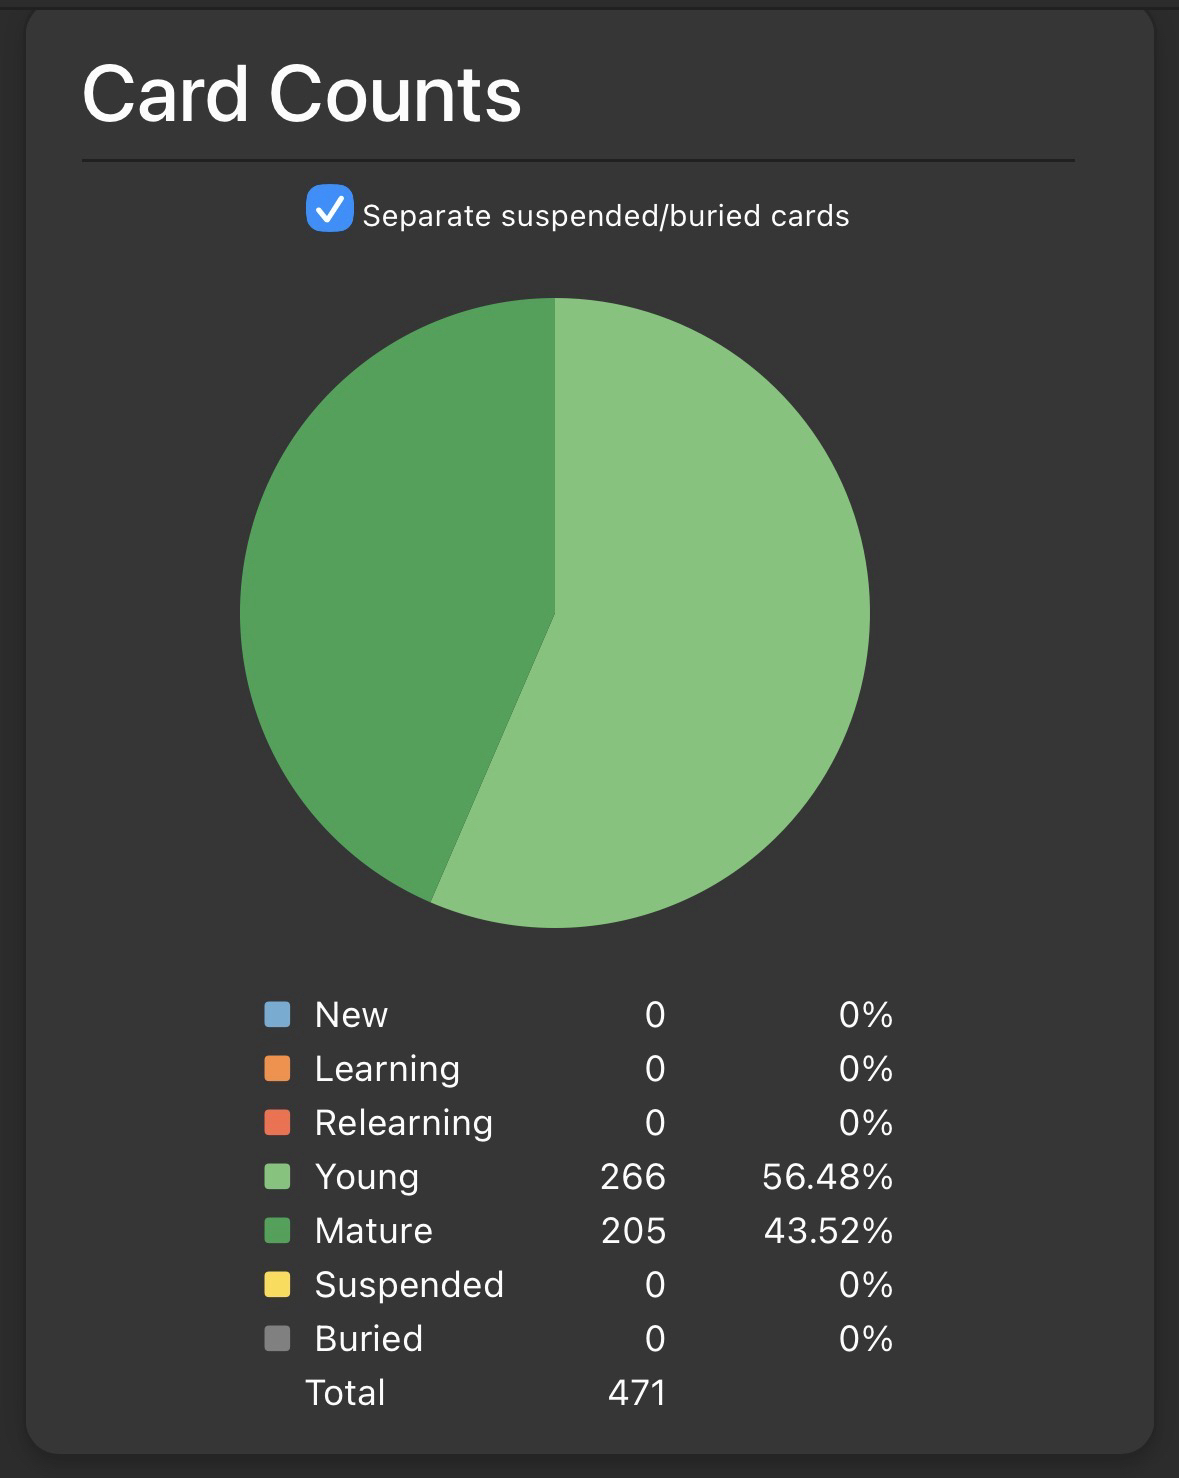Click the Learning label in legend
Viewport: 1179px width, 1478px height.
point(387,1069)
